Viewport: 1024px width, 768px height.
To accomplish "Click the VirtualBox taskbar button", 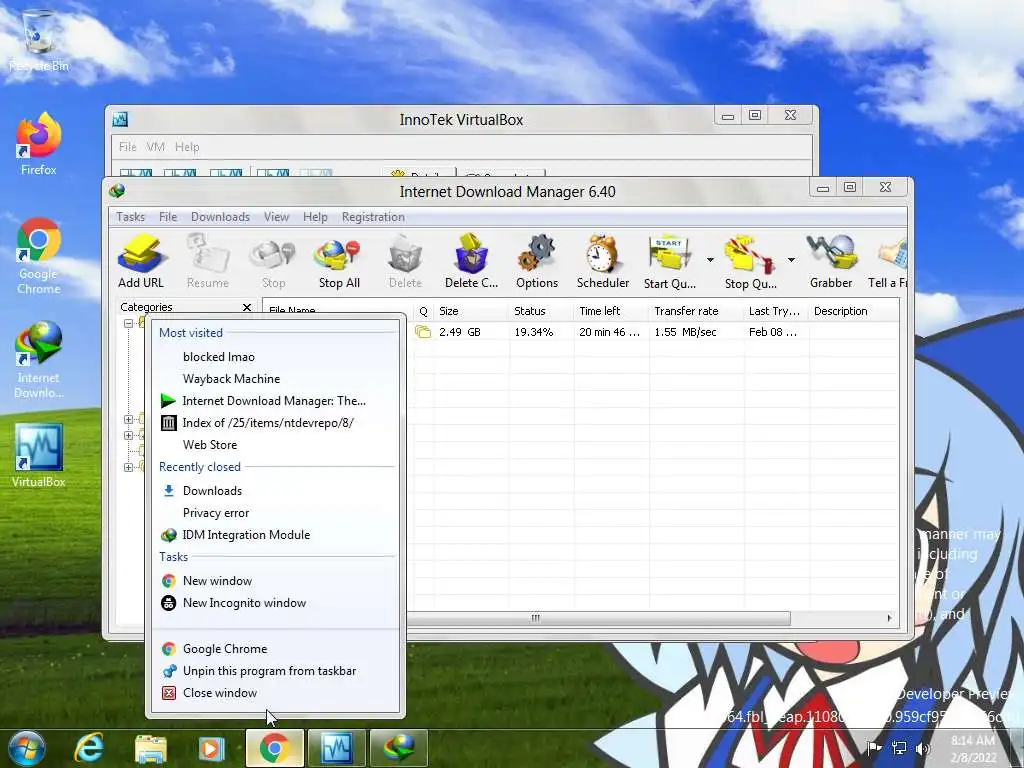I will click(x=337, y=748).
